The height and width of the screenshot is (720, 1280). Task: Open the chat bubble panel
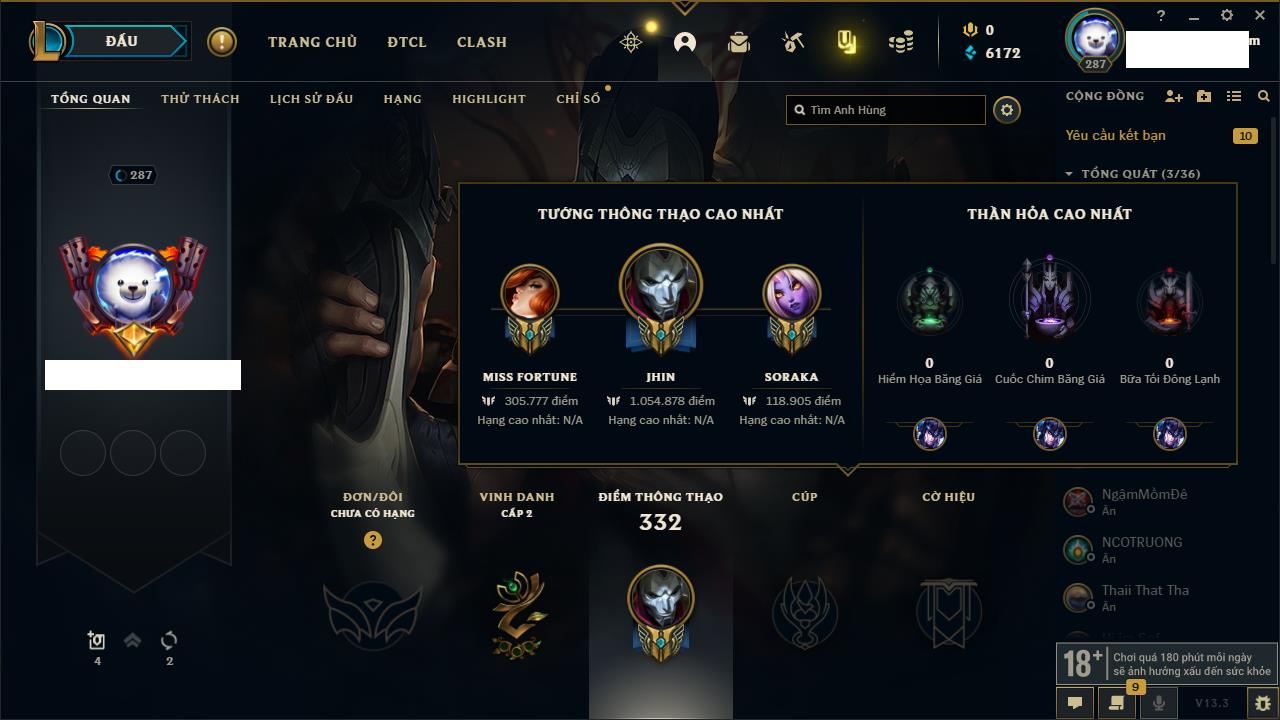click(x=1075, y=703)
